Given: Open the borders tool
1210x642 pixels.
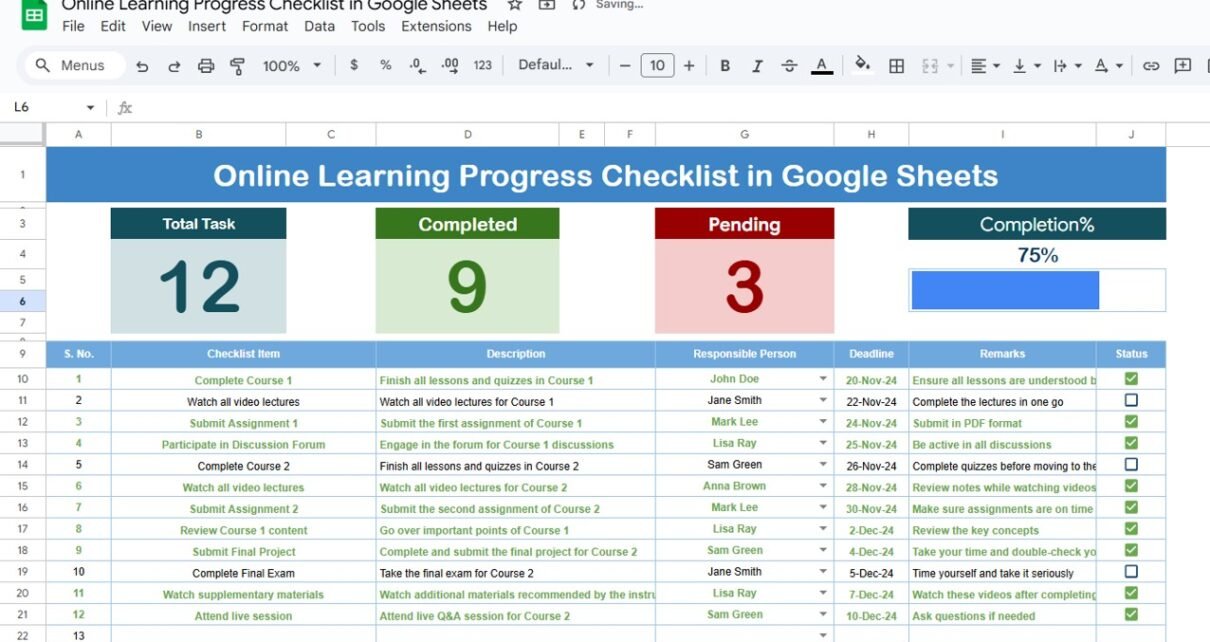Looking at the screenshot, I should tap(897, 66).
